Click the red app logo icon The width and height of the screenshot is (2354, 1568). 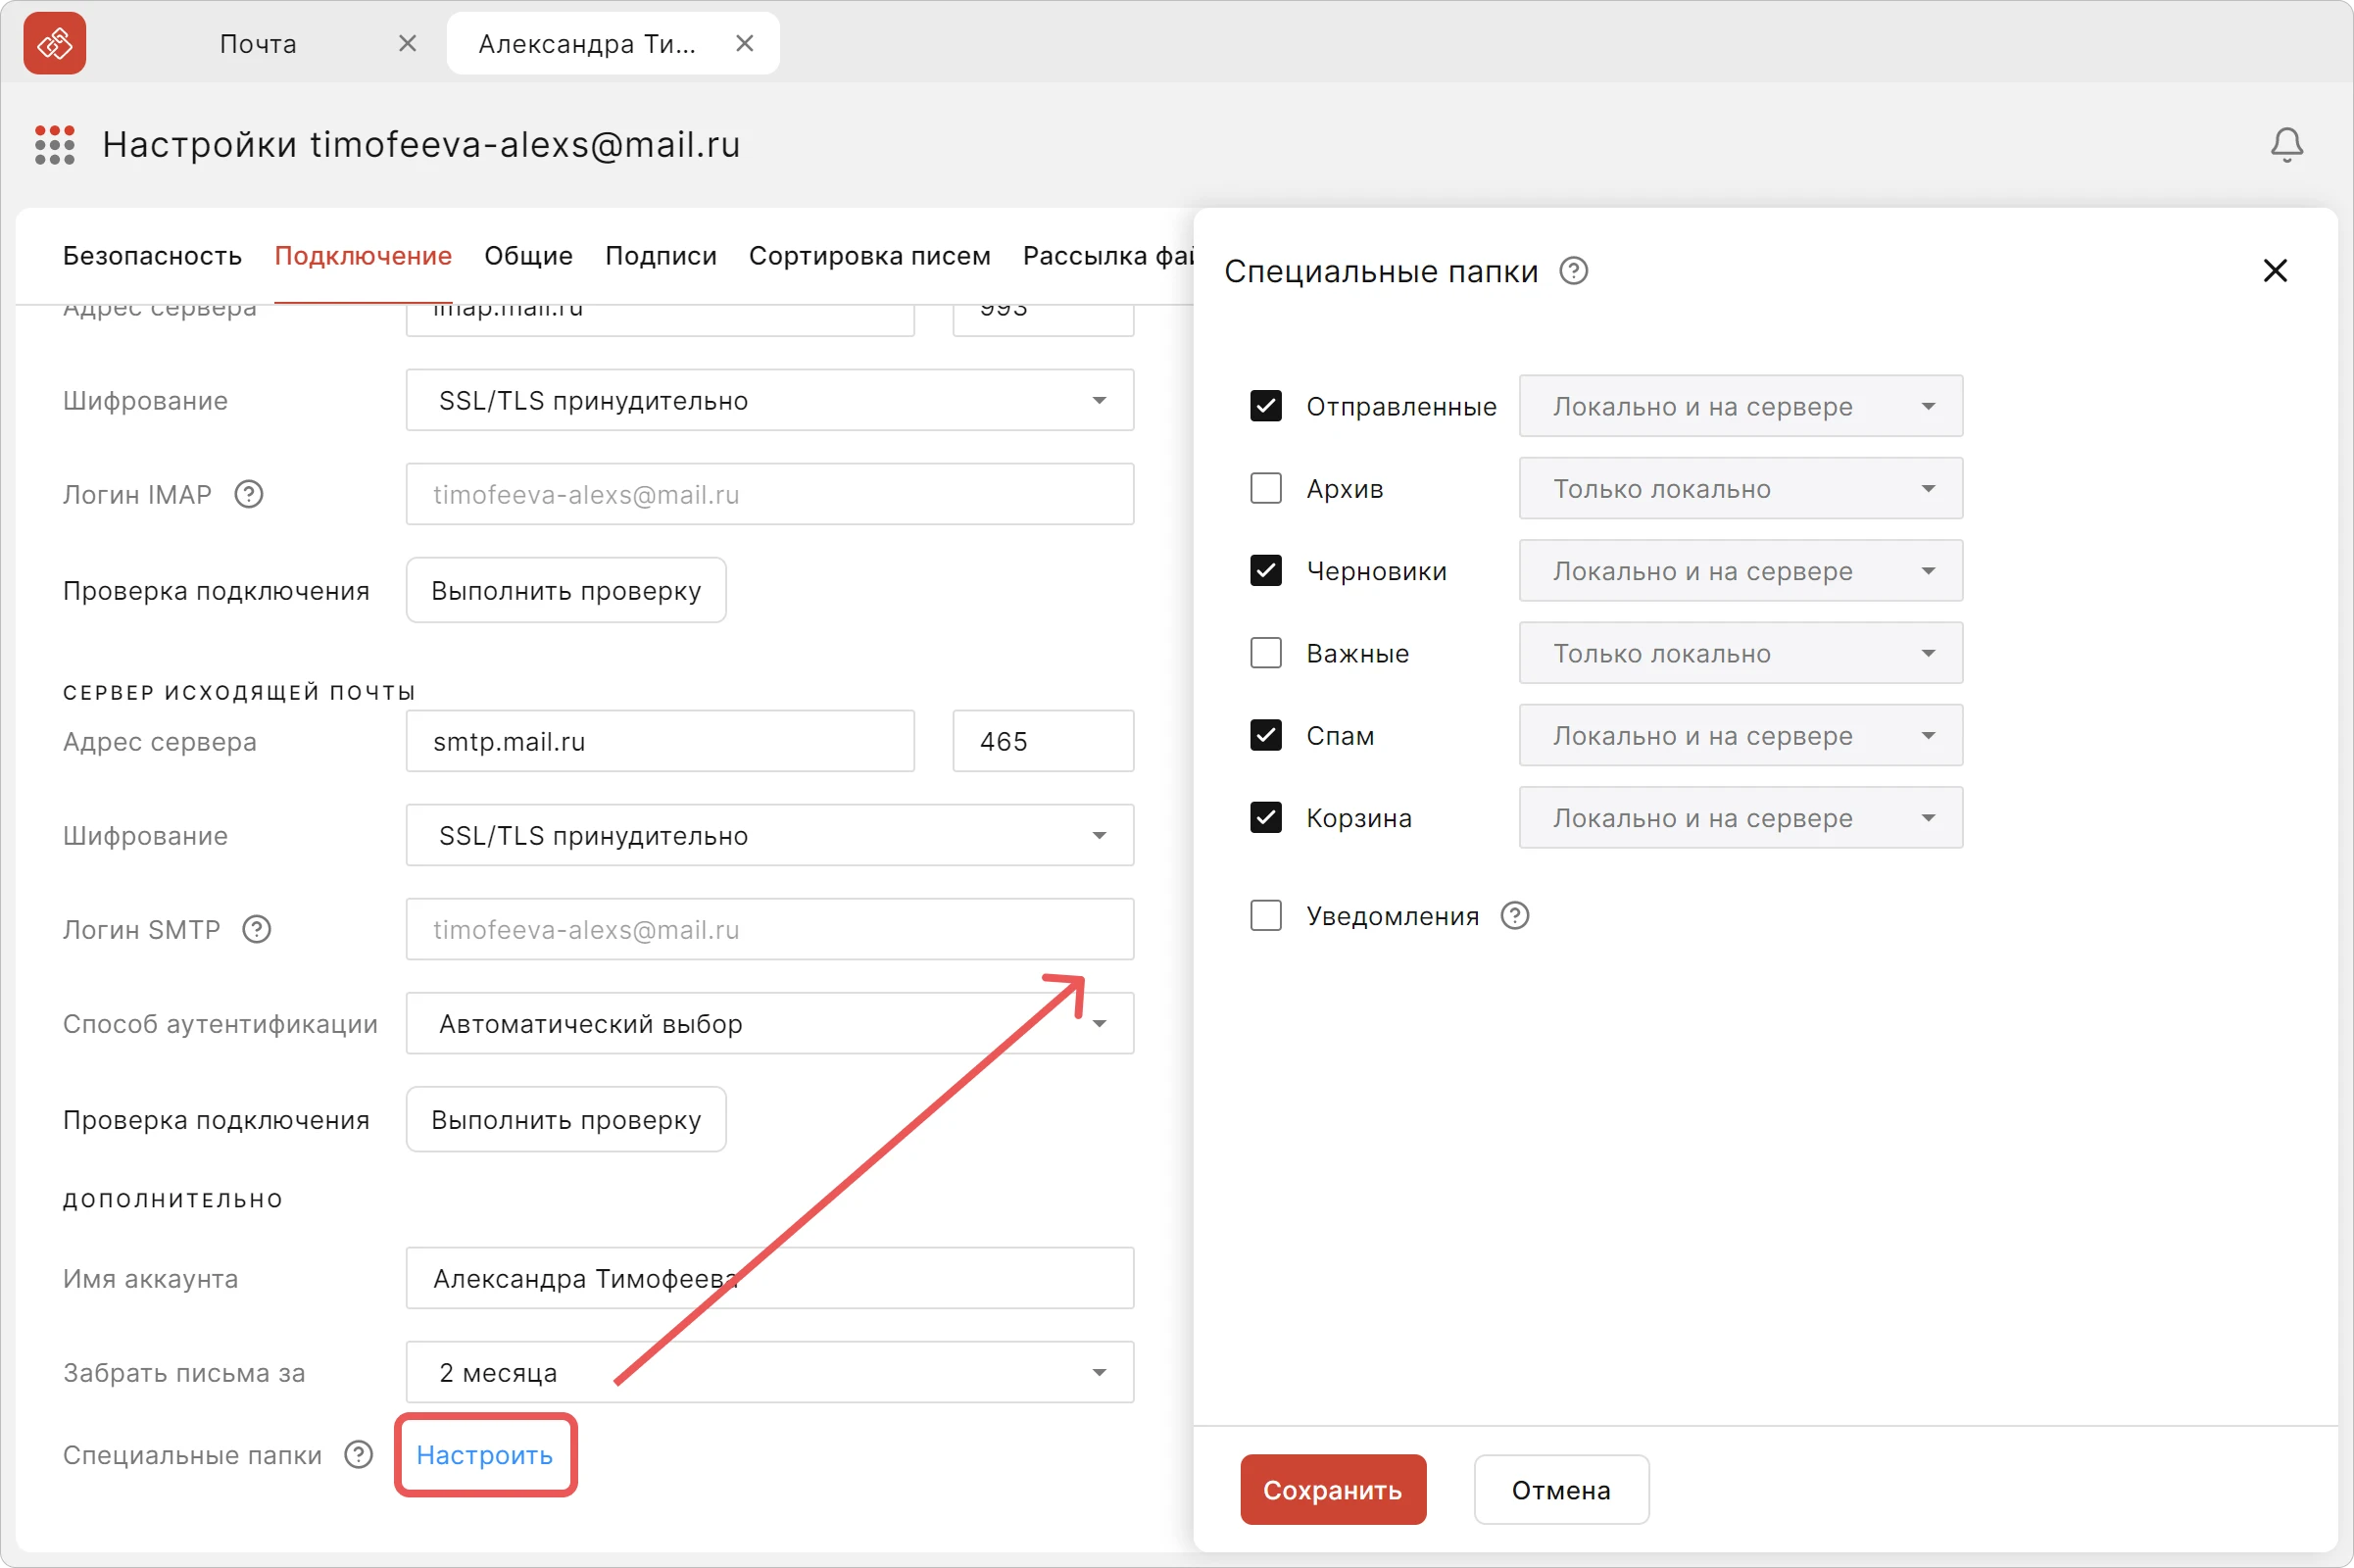pyautogui.click(x=54, y=43)
